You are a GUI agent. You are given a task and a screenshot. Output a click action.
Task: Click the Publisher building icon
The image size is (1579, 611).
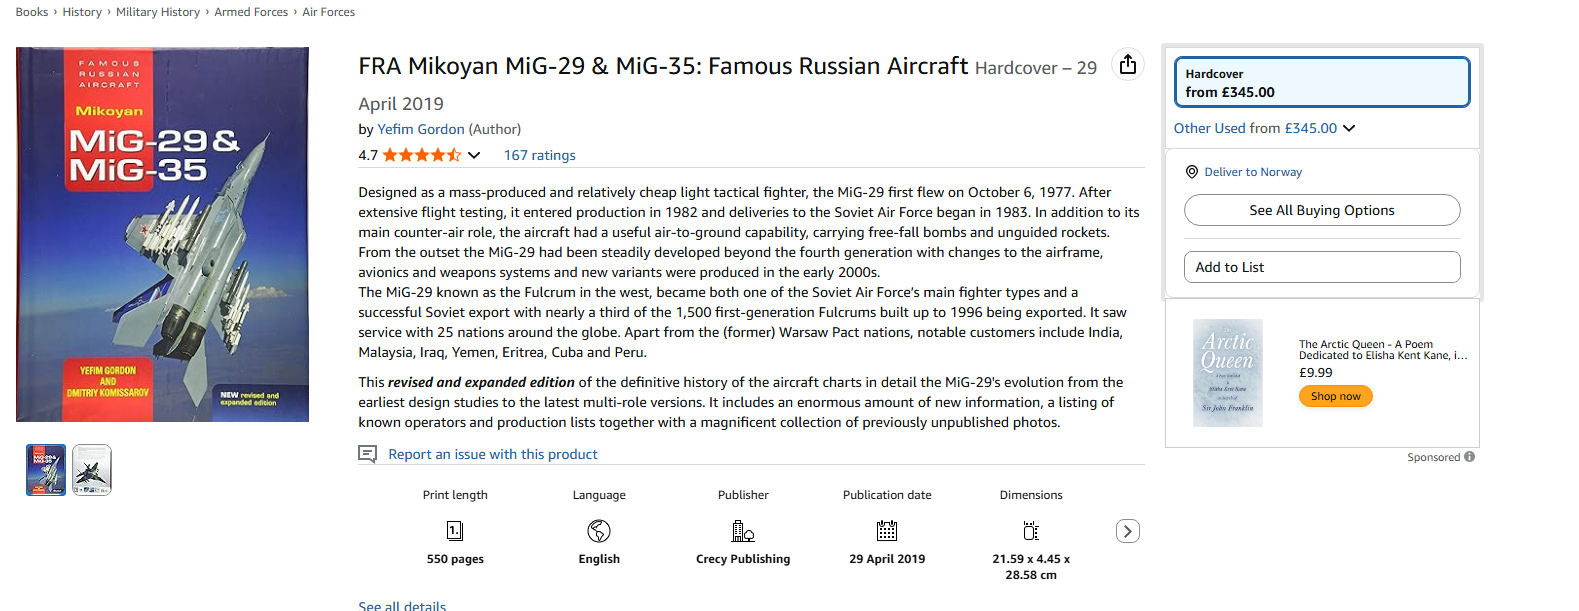tap(743, 531)
